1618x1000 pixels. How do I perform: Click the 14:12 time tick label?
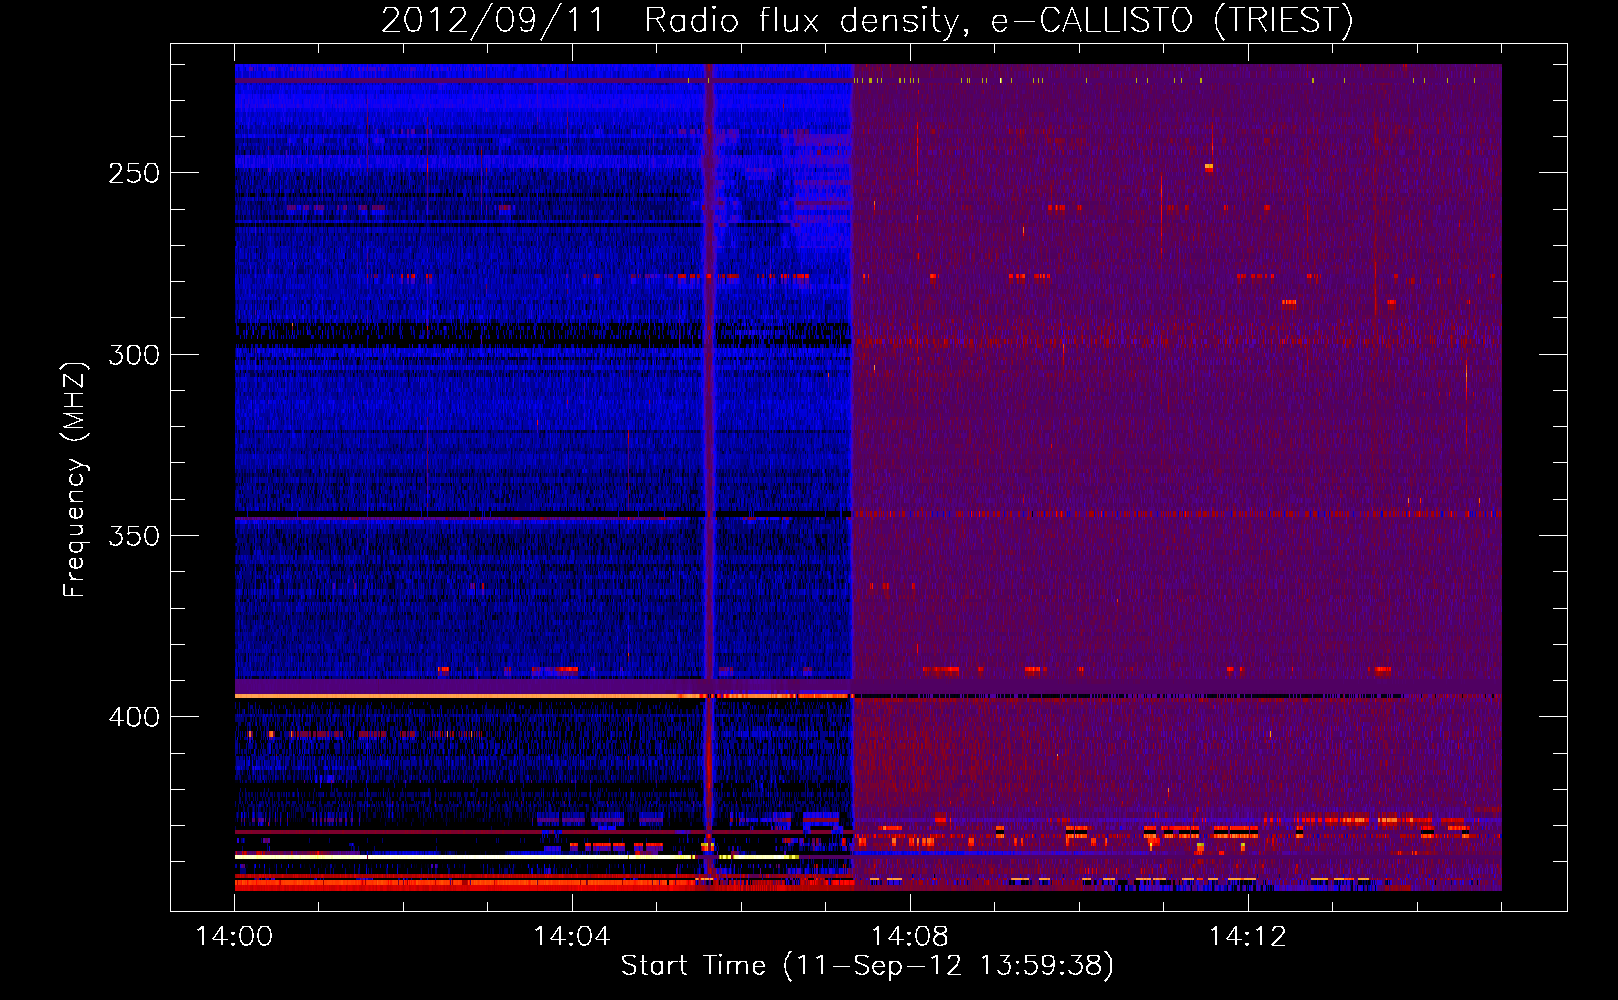(1248, 937)
